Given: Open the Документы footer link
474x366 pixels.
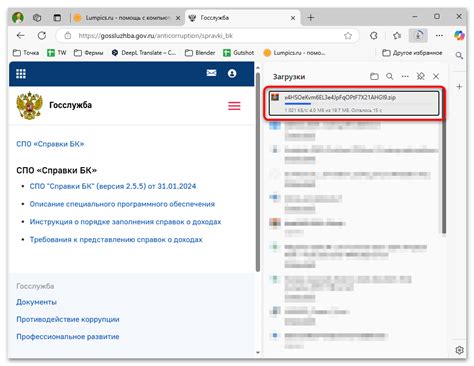Looking at the screenshot, I should click(36, 302).
